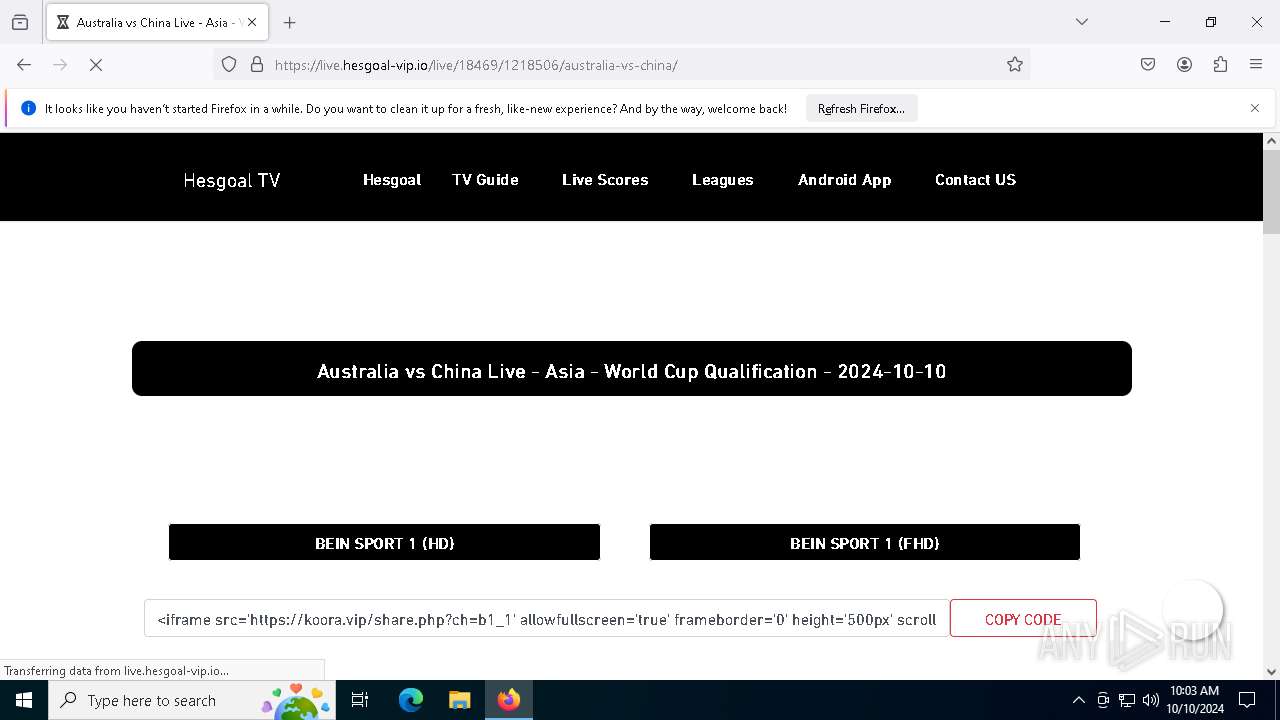Open extensions puzzle icon
The height and width of the screenshot is (720, 1280).
pyautogui.click(x=1220, y=64)
